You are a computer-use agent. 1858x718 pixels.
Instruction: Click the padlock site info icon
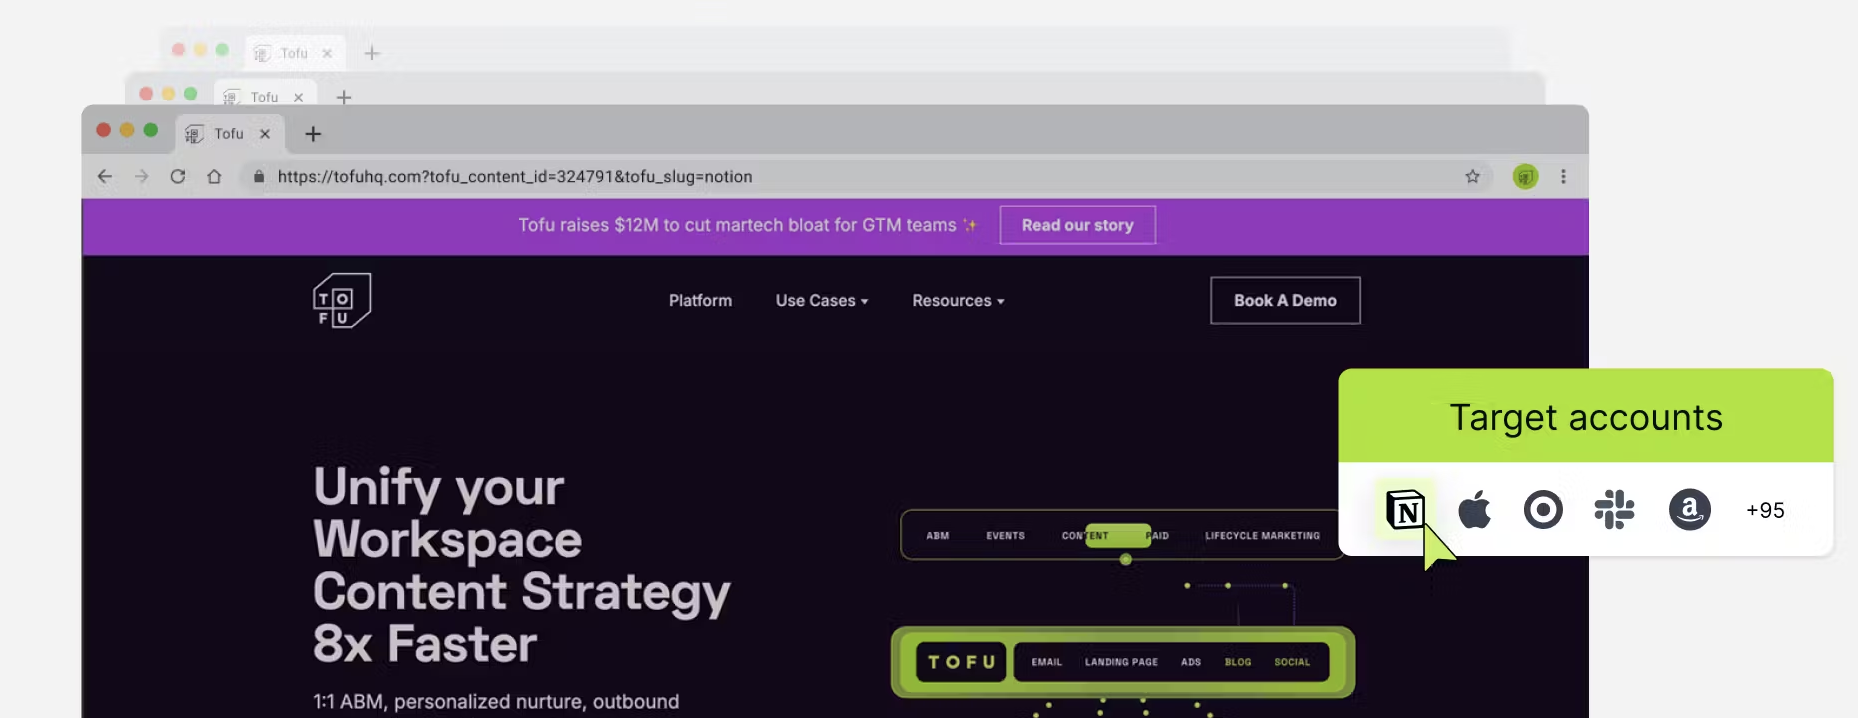pos(259,176)
